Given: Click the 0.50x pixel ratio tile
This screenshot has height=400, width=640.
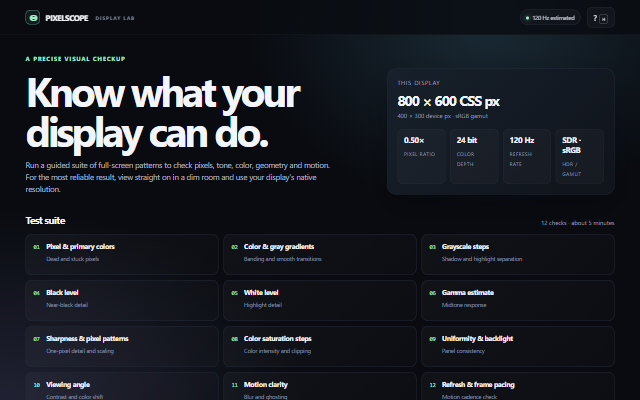Looking at the screenshot, I should point(421,156).
